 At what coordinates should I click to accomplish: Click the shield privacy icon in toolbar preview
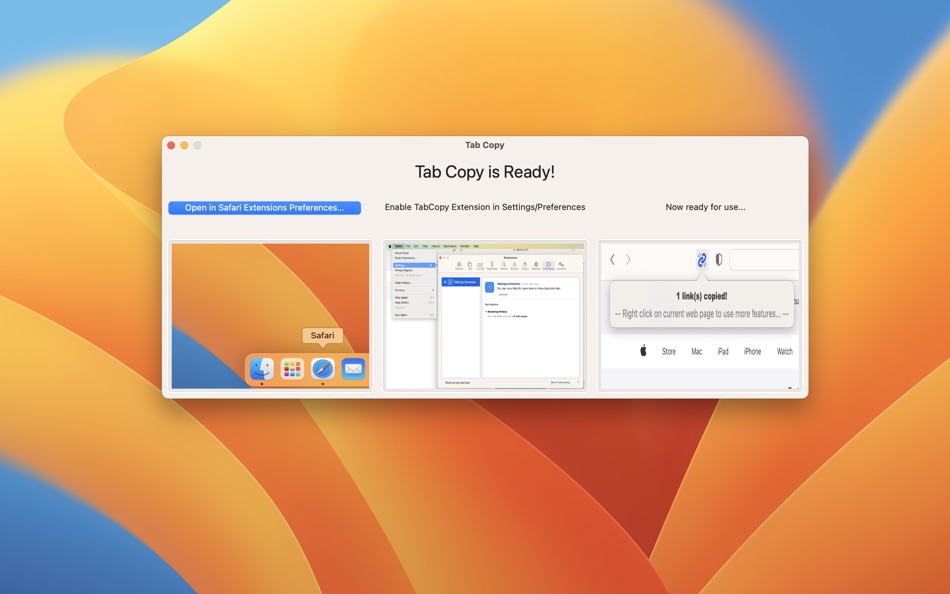click(x=719, y=259)
